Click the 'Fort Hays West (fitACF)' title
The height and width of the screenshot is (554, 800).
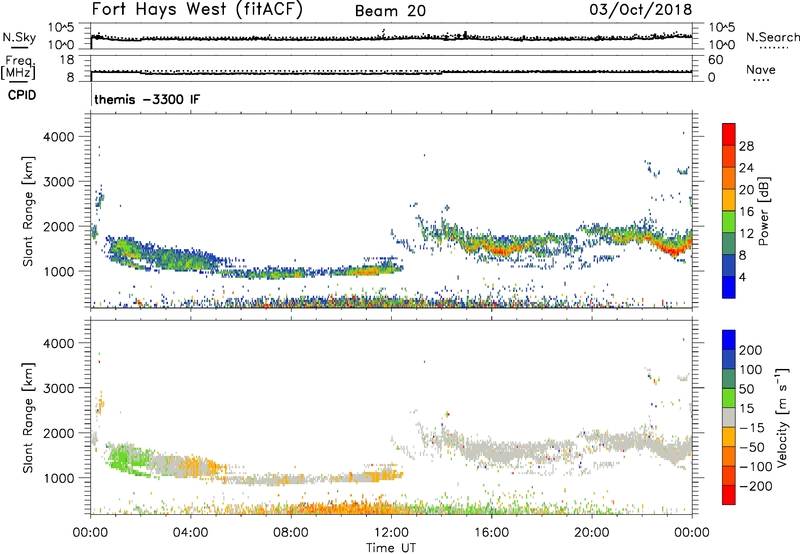click(x=196, y=10)
